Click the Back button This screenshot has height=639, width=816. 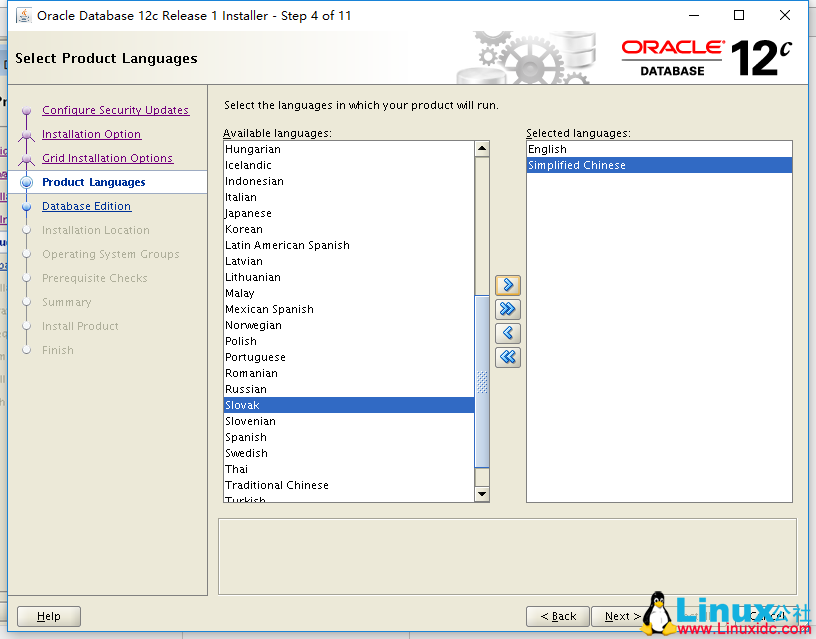(557, 616)
